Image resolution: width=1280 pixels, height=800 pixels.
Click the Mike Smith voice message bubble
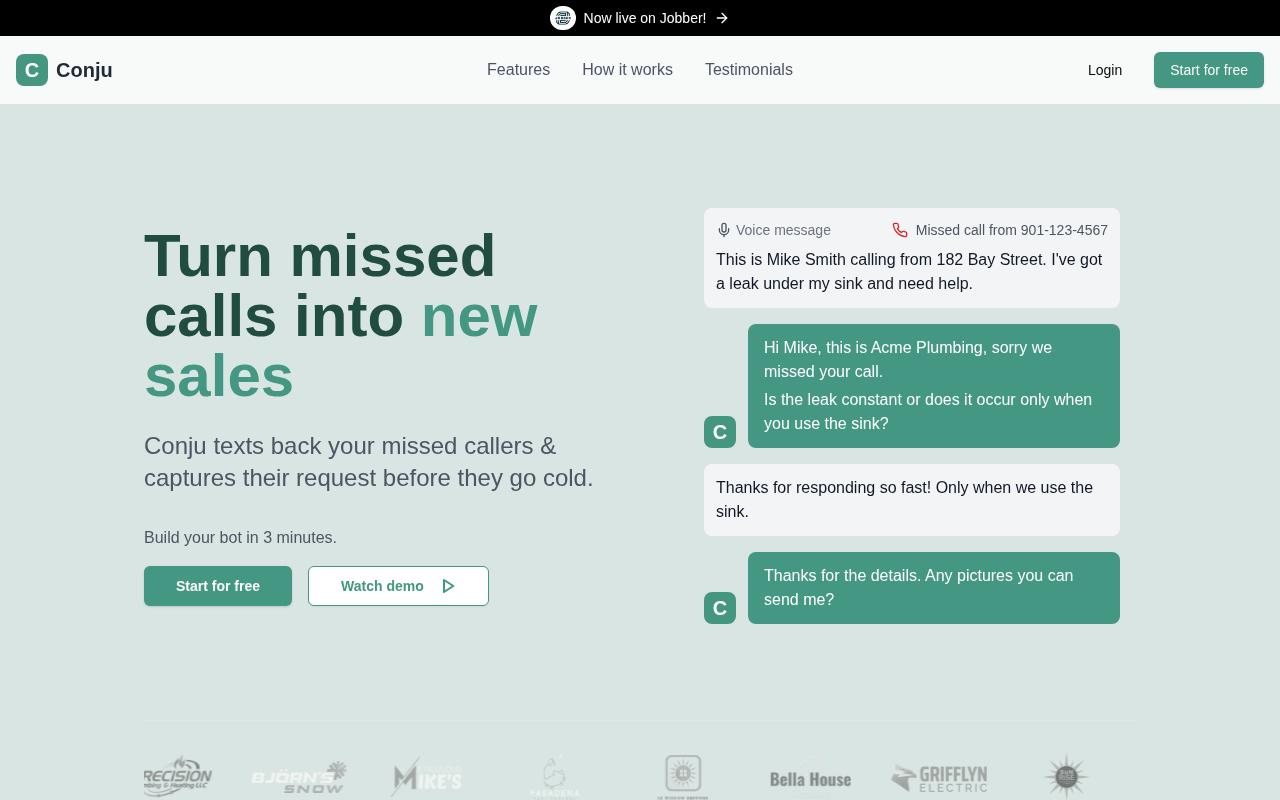(912, 258)
